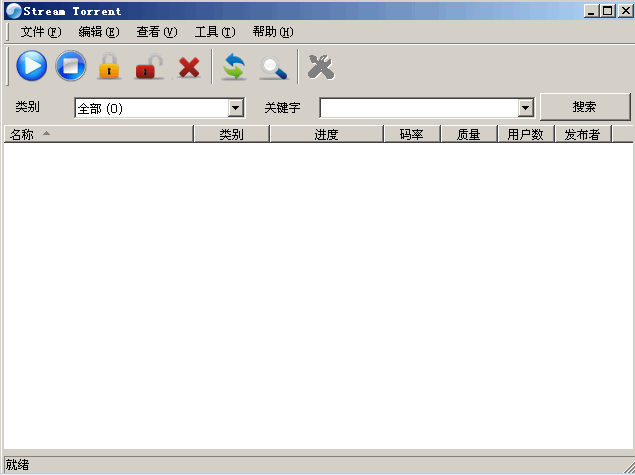
Task: Sort by the 进度 column header
Action: (x=326, y=134)
